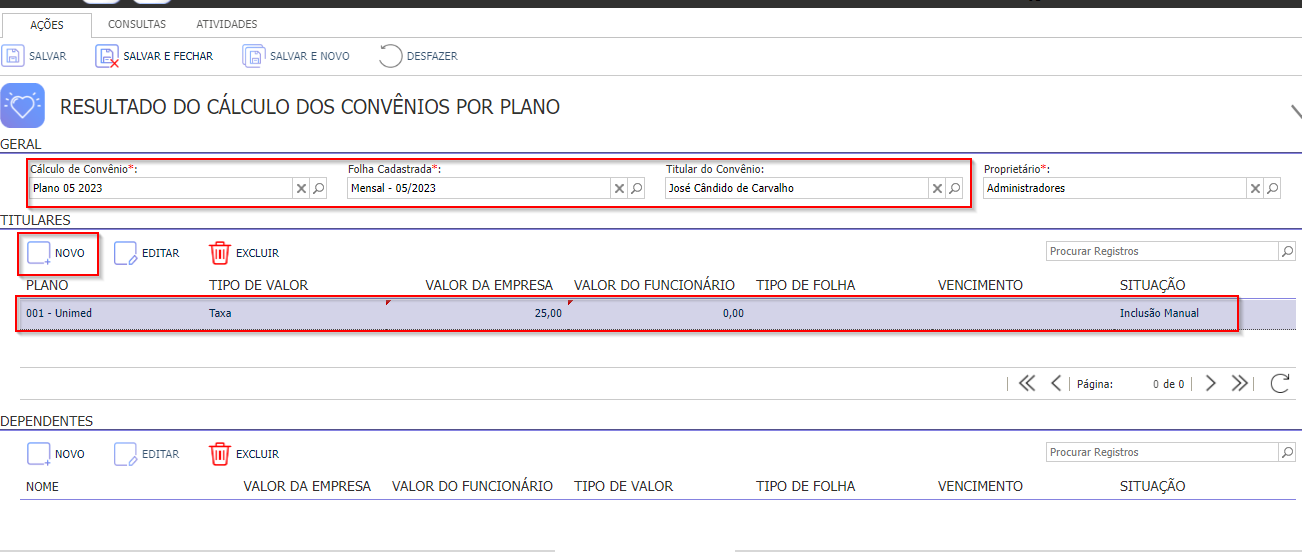
Task: Open lookup for Titular do Convênio
Action: point(955,188)
